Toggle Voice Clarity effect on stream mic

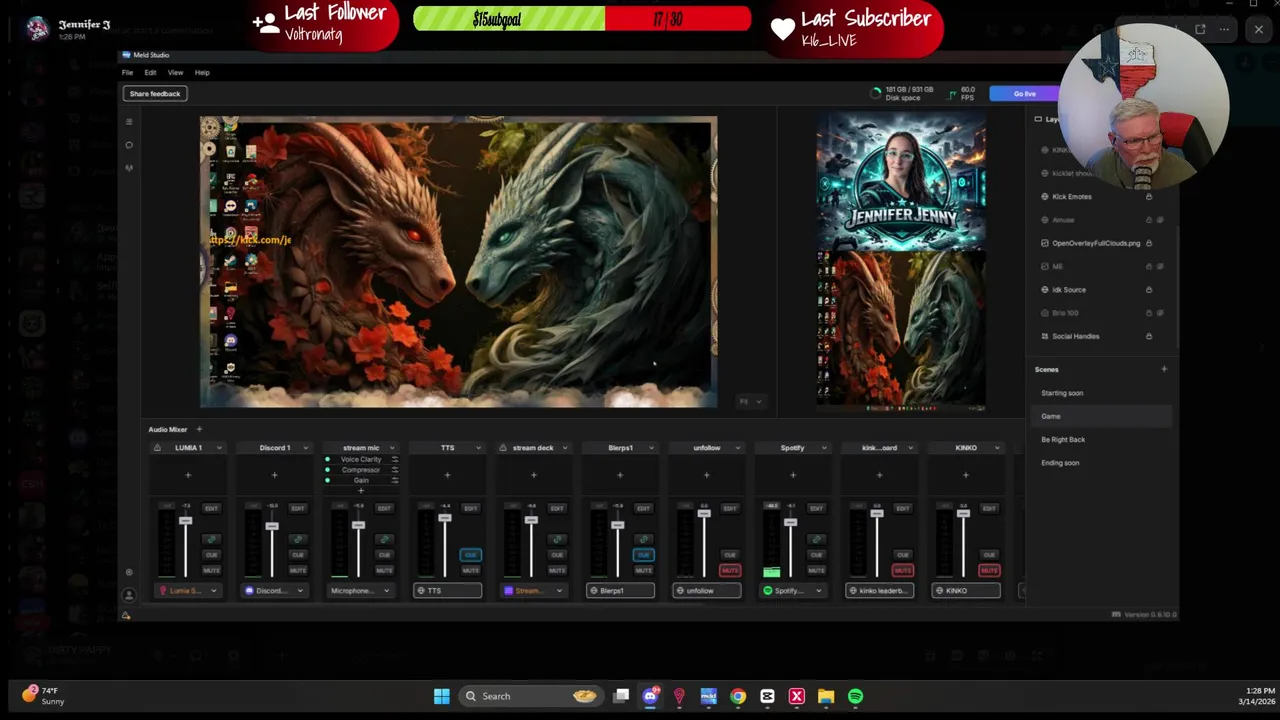327,459
